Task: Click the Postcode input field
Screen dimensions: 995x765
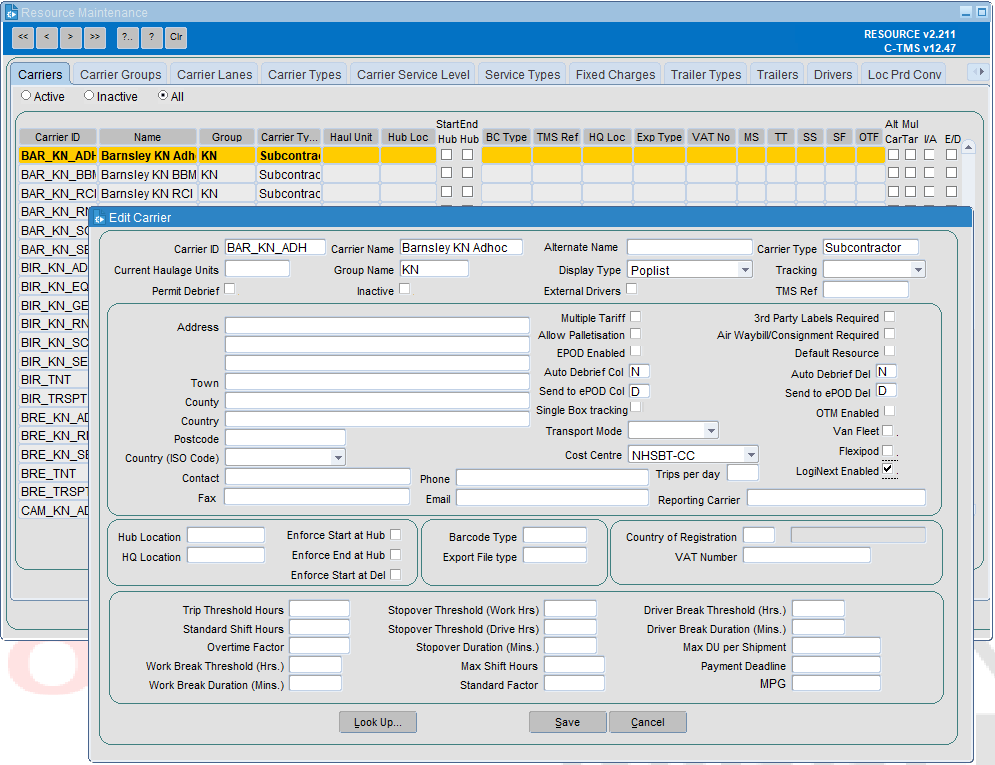Action: click(x=286, y=438)
